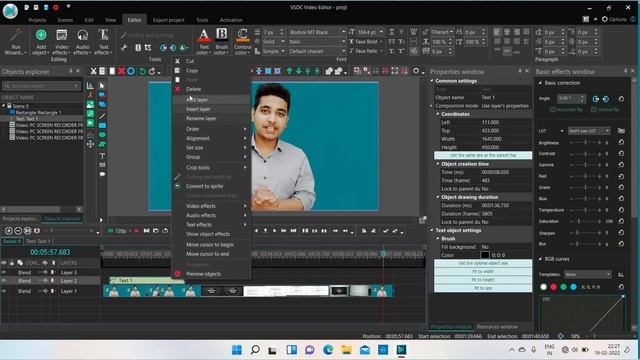This screenshot has height=360, width=640.
Task: Reset the Saturation value
Action: pyautogui.click(x=621, y=221)
